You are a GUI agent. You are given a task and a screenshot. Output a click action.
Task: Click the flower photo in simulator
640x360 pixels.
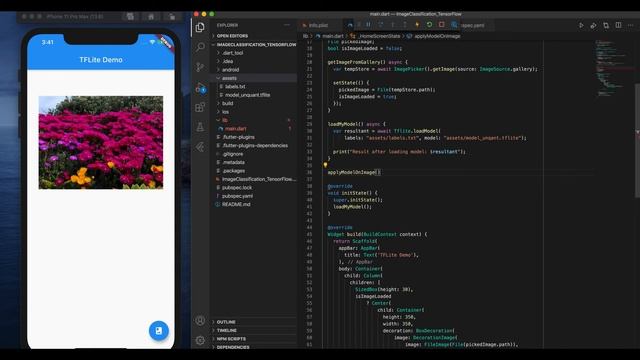click(x=101, y=142)
